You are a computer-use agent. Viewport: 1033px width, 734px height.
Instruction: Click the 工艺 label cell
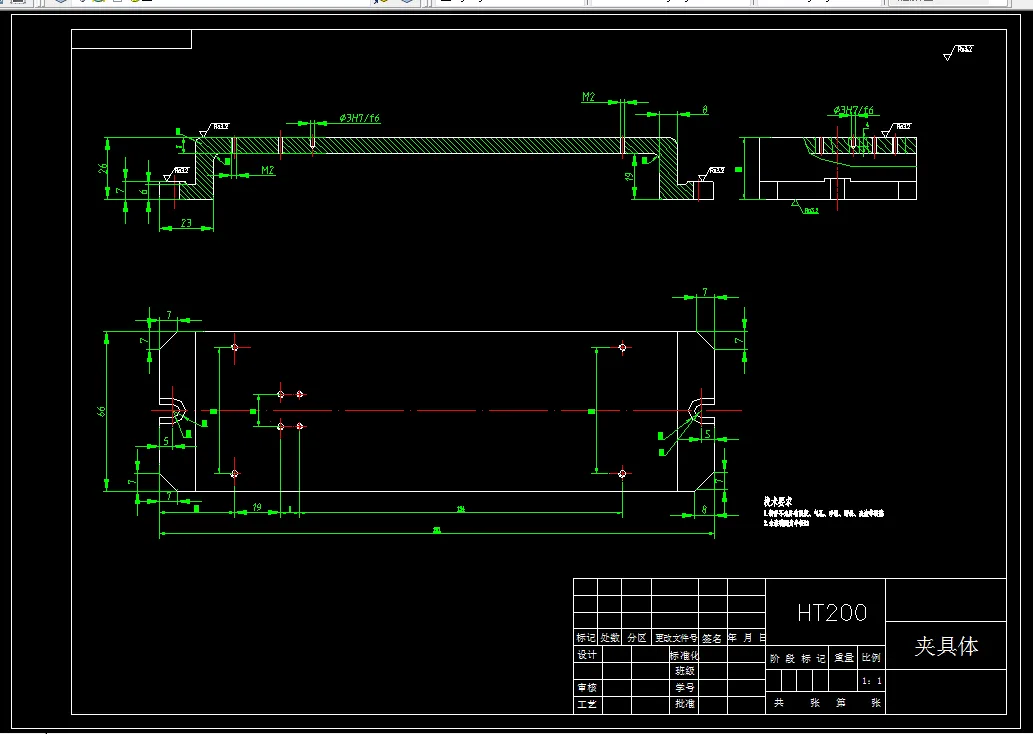pyautogui.click(x=587, y=704)
